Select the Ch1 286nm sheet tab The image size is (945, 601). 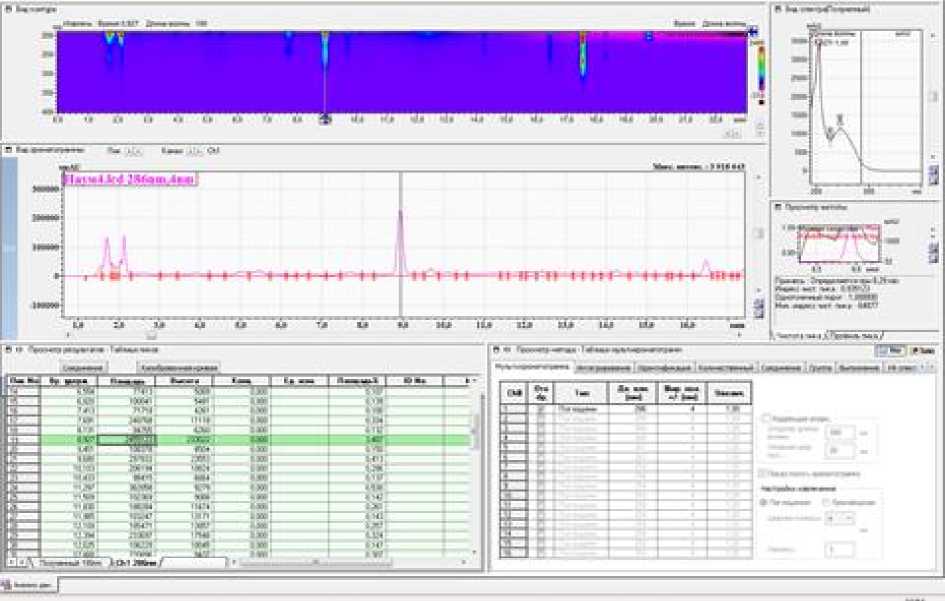click(136, 563)
